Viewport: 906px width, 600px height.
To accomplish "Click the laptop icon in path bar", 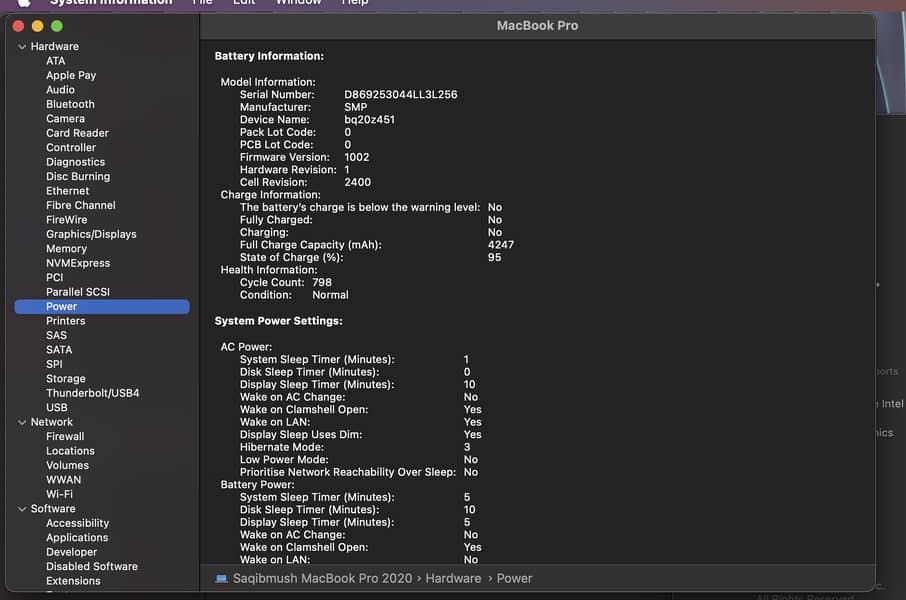I will (221, 578).
